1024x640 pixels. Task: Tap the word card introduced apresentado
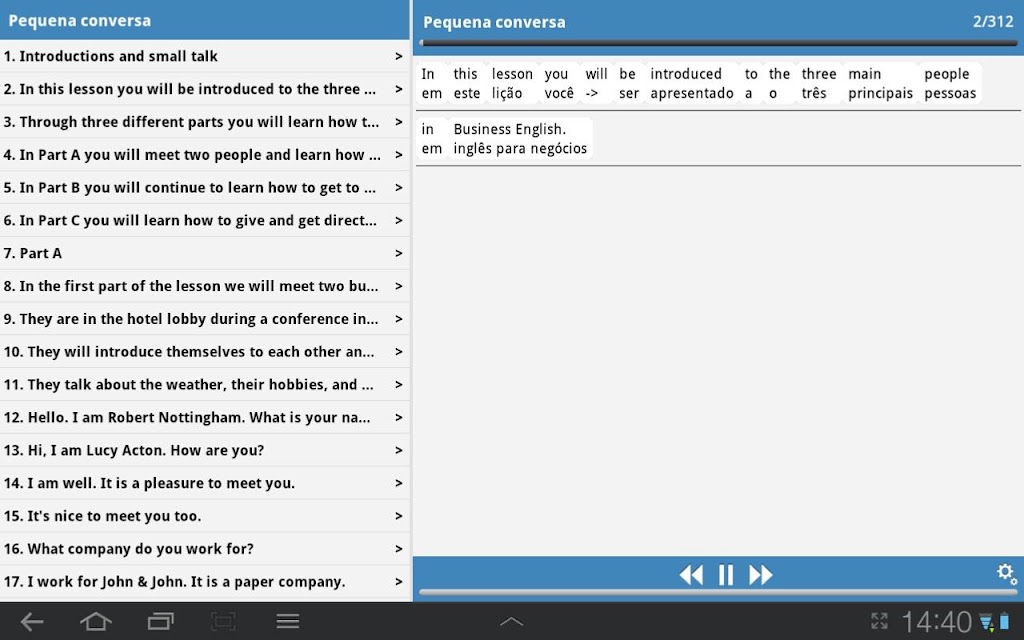coord(692,84)
